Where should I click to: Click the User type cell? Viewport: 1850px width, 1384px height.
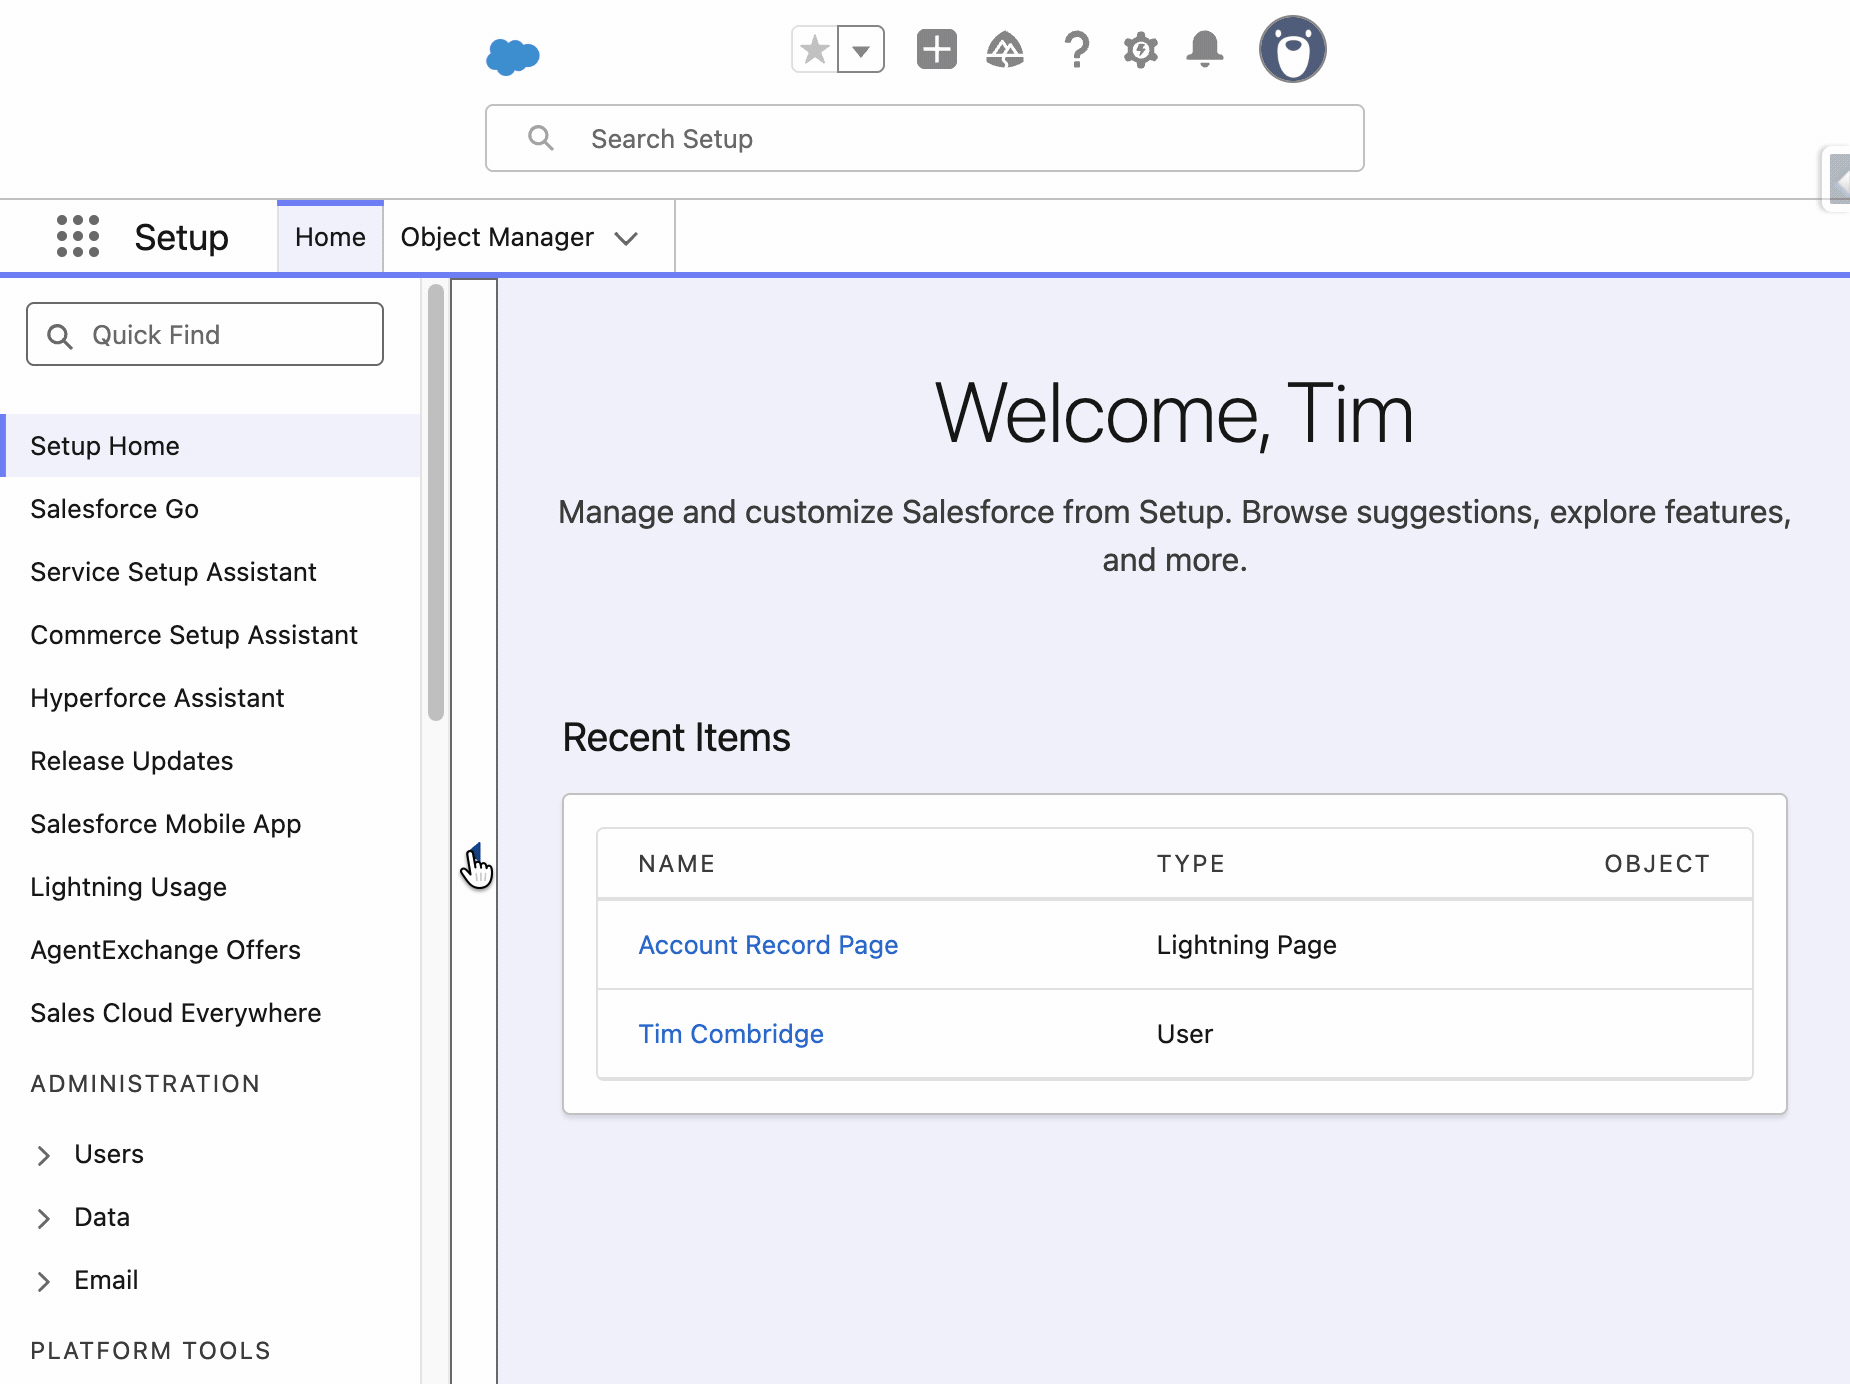(1185, 1034)
